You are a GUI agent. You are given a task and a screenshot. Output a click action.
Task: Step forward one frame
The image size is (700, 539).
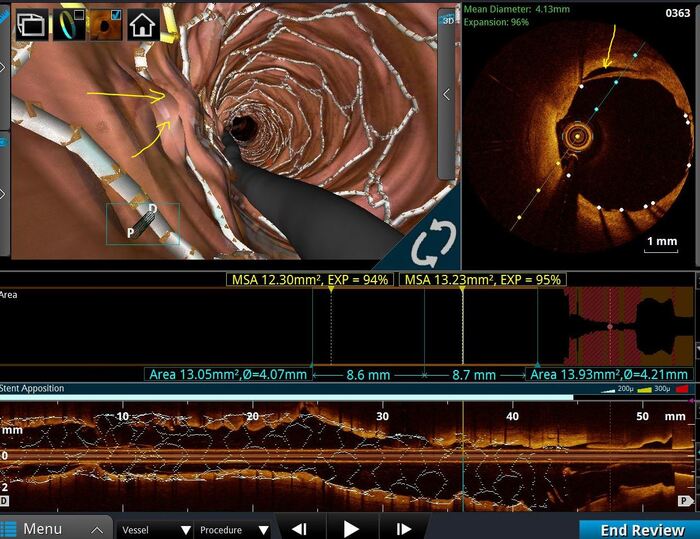(403, 530)
